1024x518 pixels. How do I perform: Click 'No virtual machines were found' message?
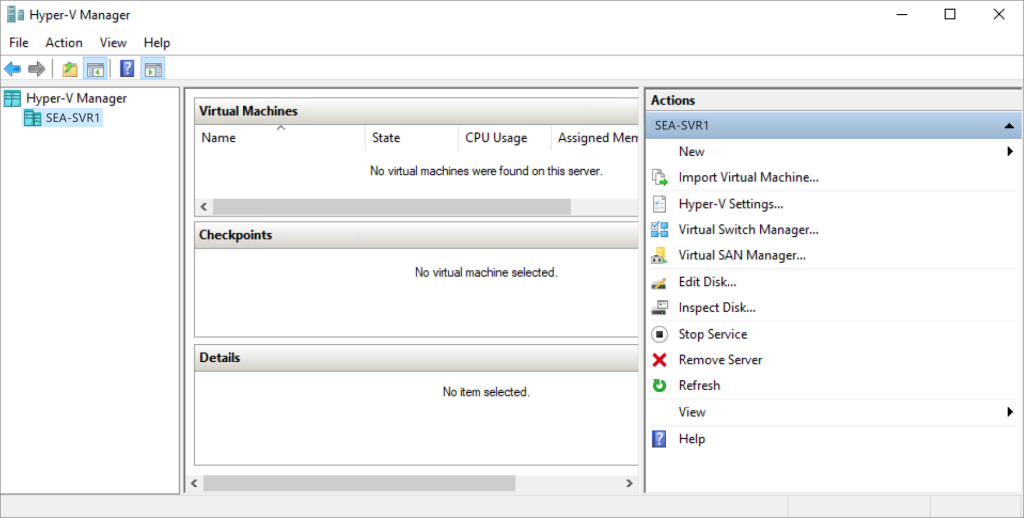coord(486,171)
